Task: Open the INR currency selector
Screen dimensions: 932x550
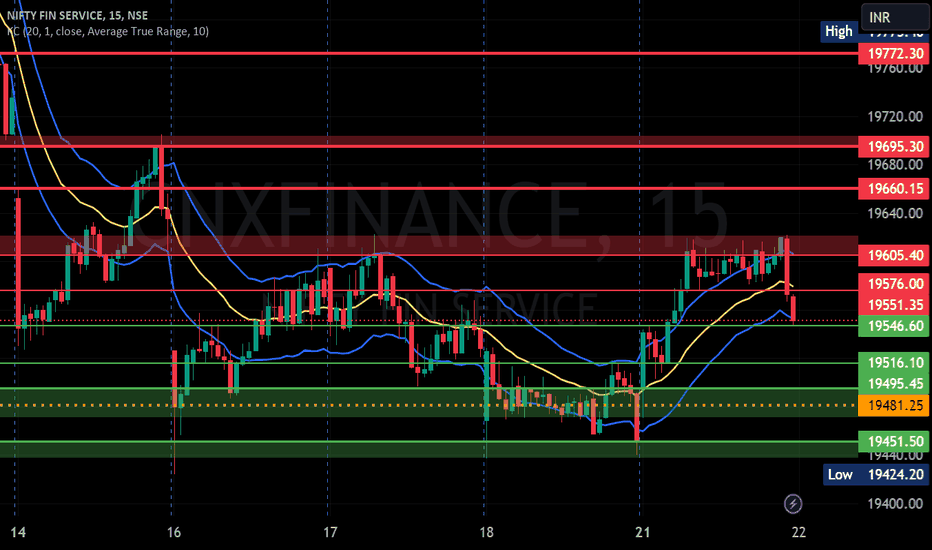Action: tap(896, 17)
